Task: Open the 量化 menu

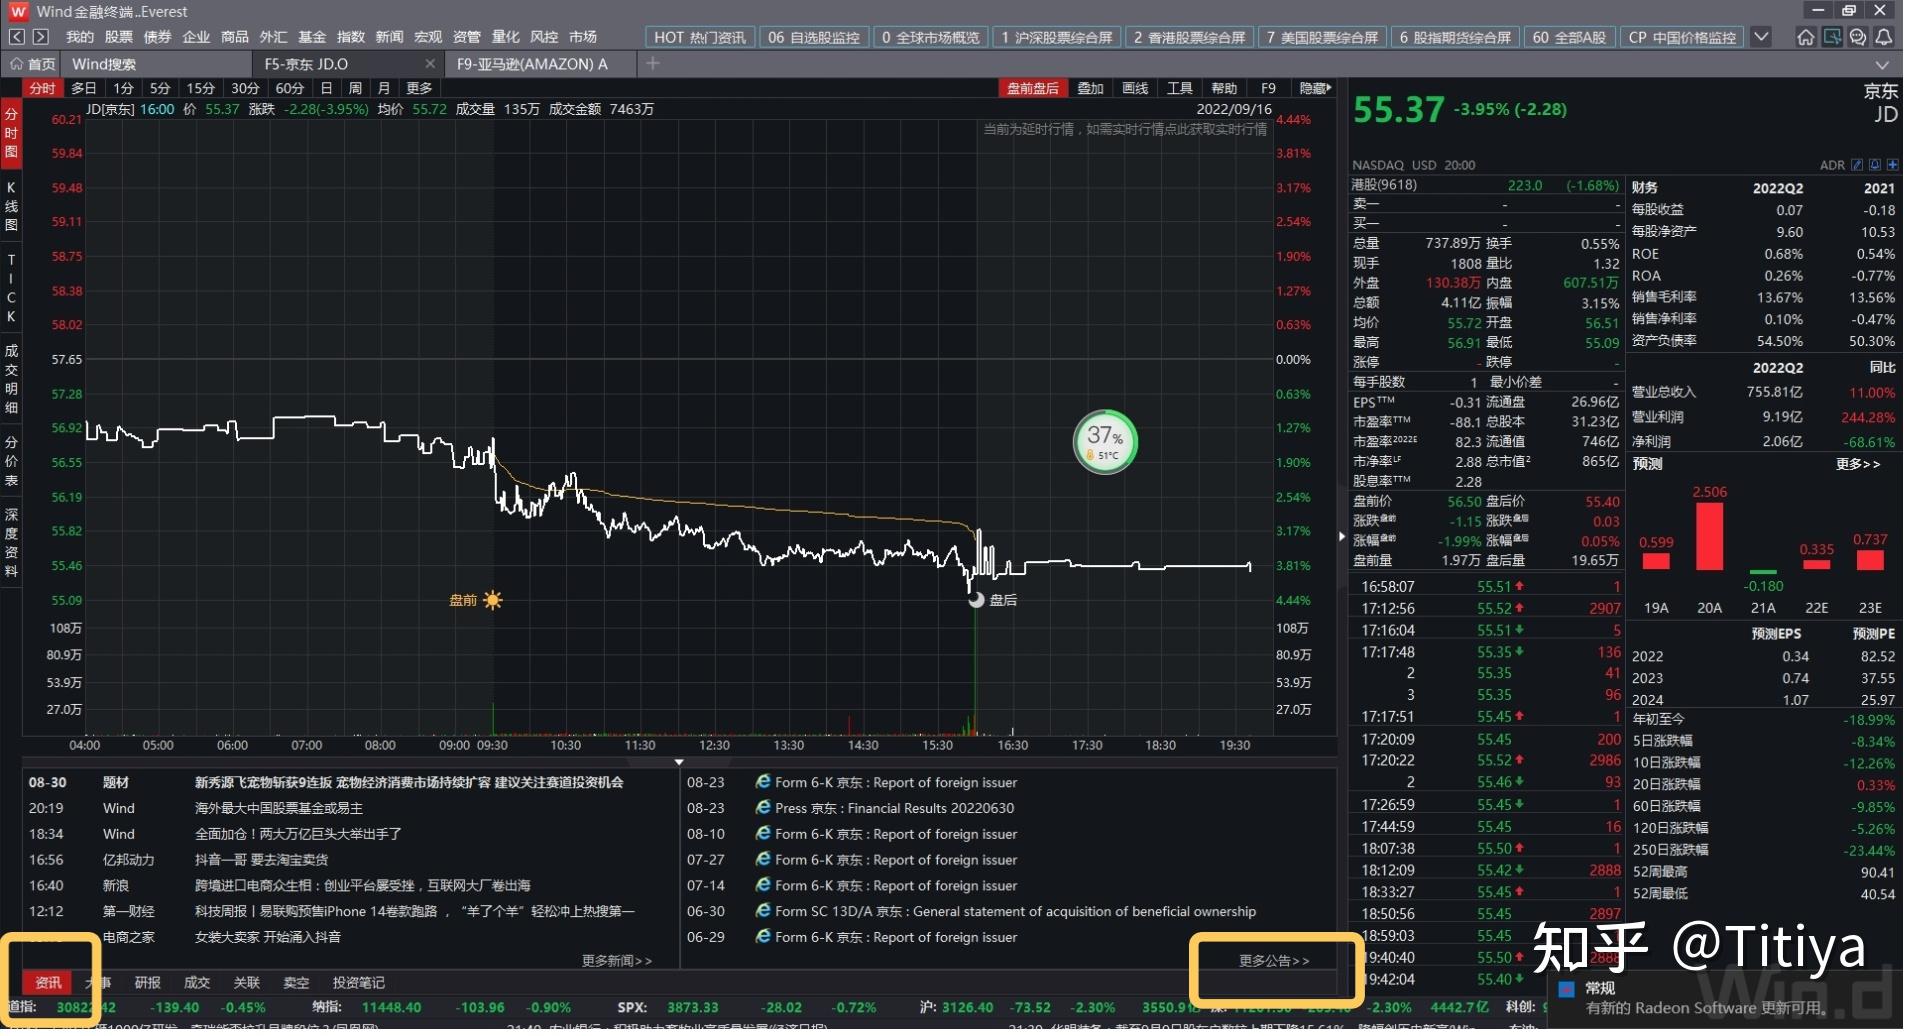Action: click(508, 37)
